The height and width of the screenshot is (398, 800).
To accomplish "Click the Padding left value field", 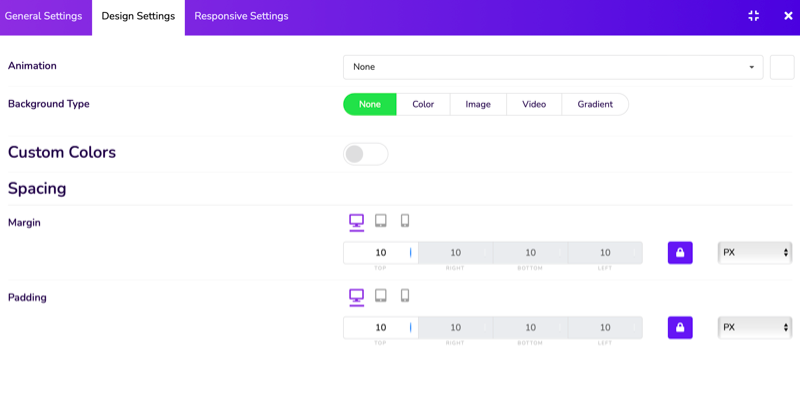I will (x=605, y=328).
